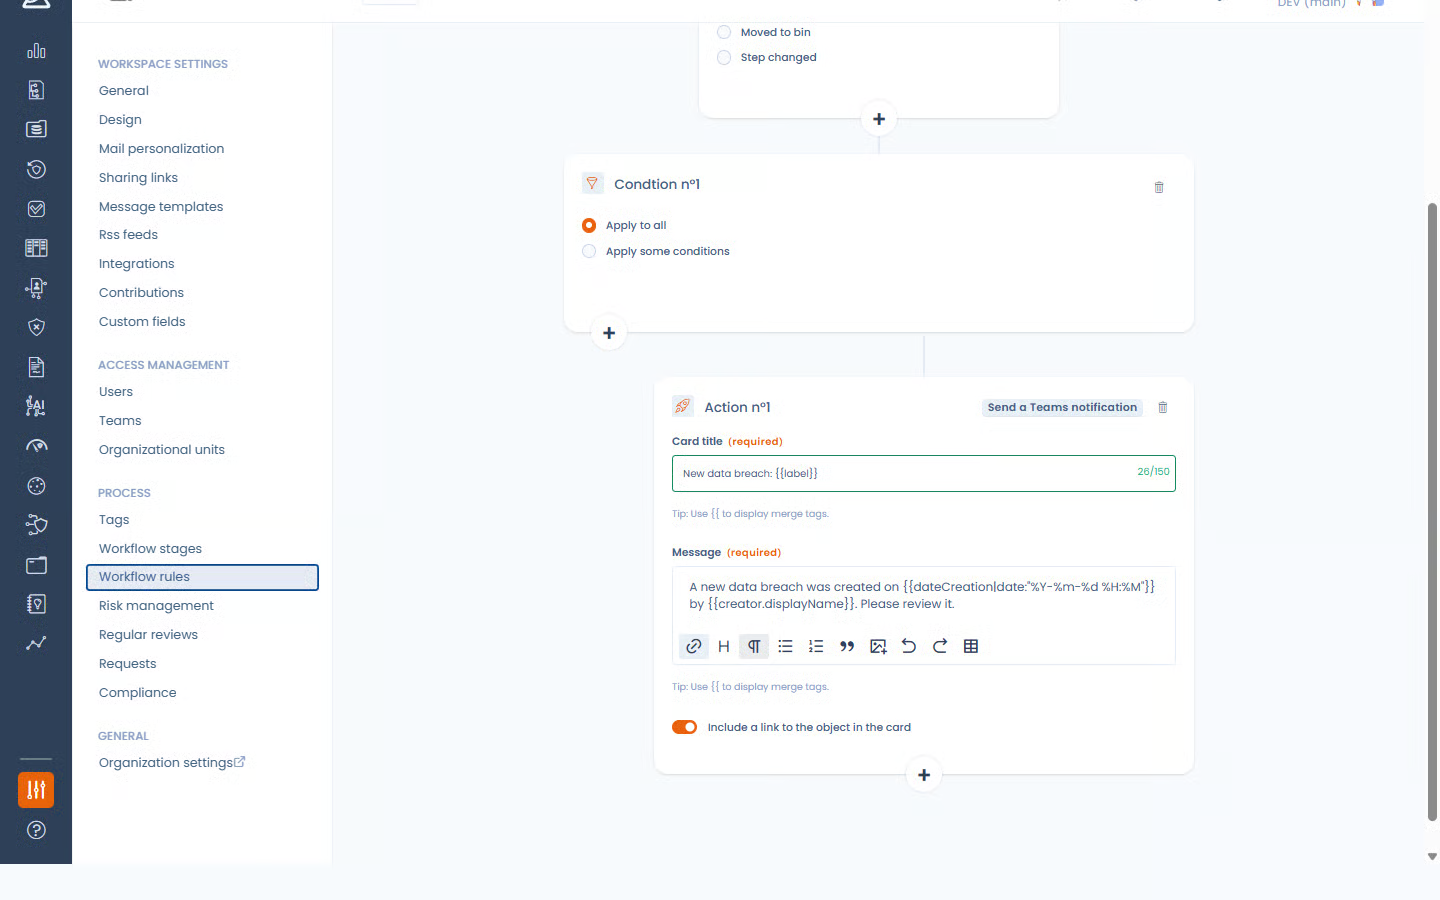This screenshot has width=1440, height=900.
Task: Open Workflow stages settings page
Action: point(150,548)
